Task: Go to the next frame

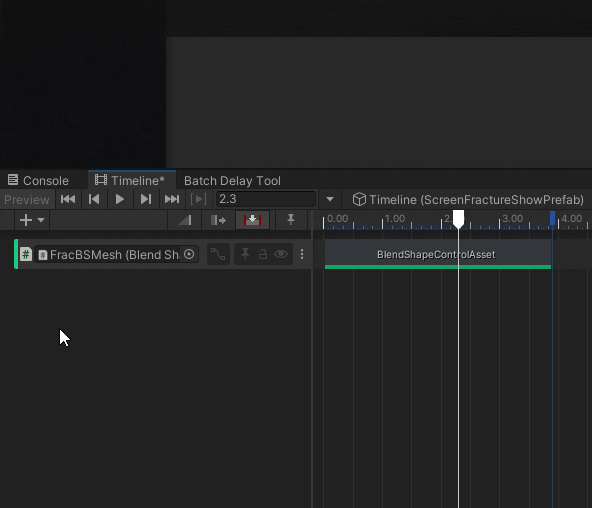Action: pos(146,199)
